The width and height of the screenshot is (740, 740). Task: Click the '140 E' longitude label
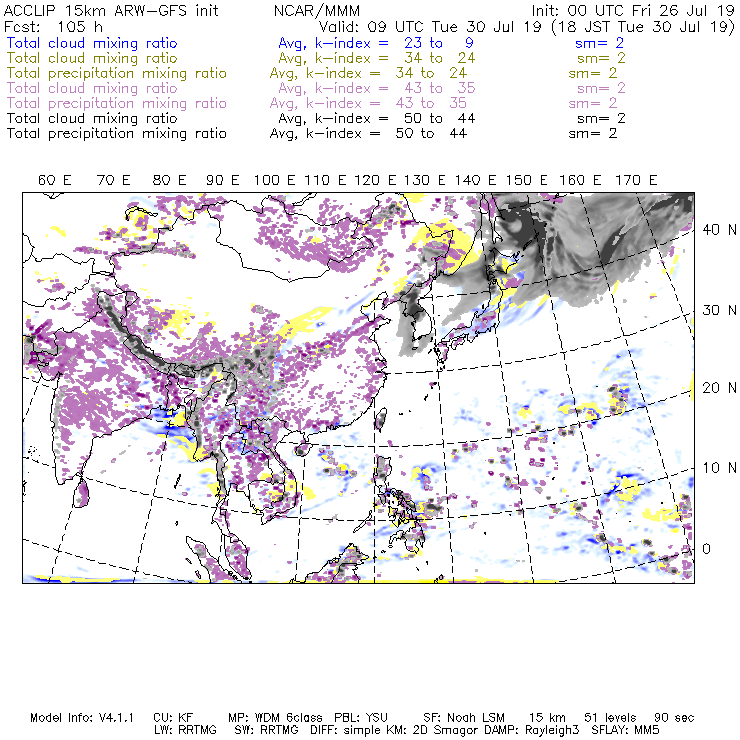(475, 180)
